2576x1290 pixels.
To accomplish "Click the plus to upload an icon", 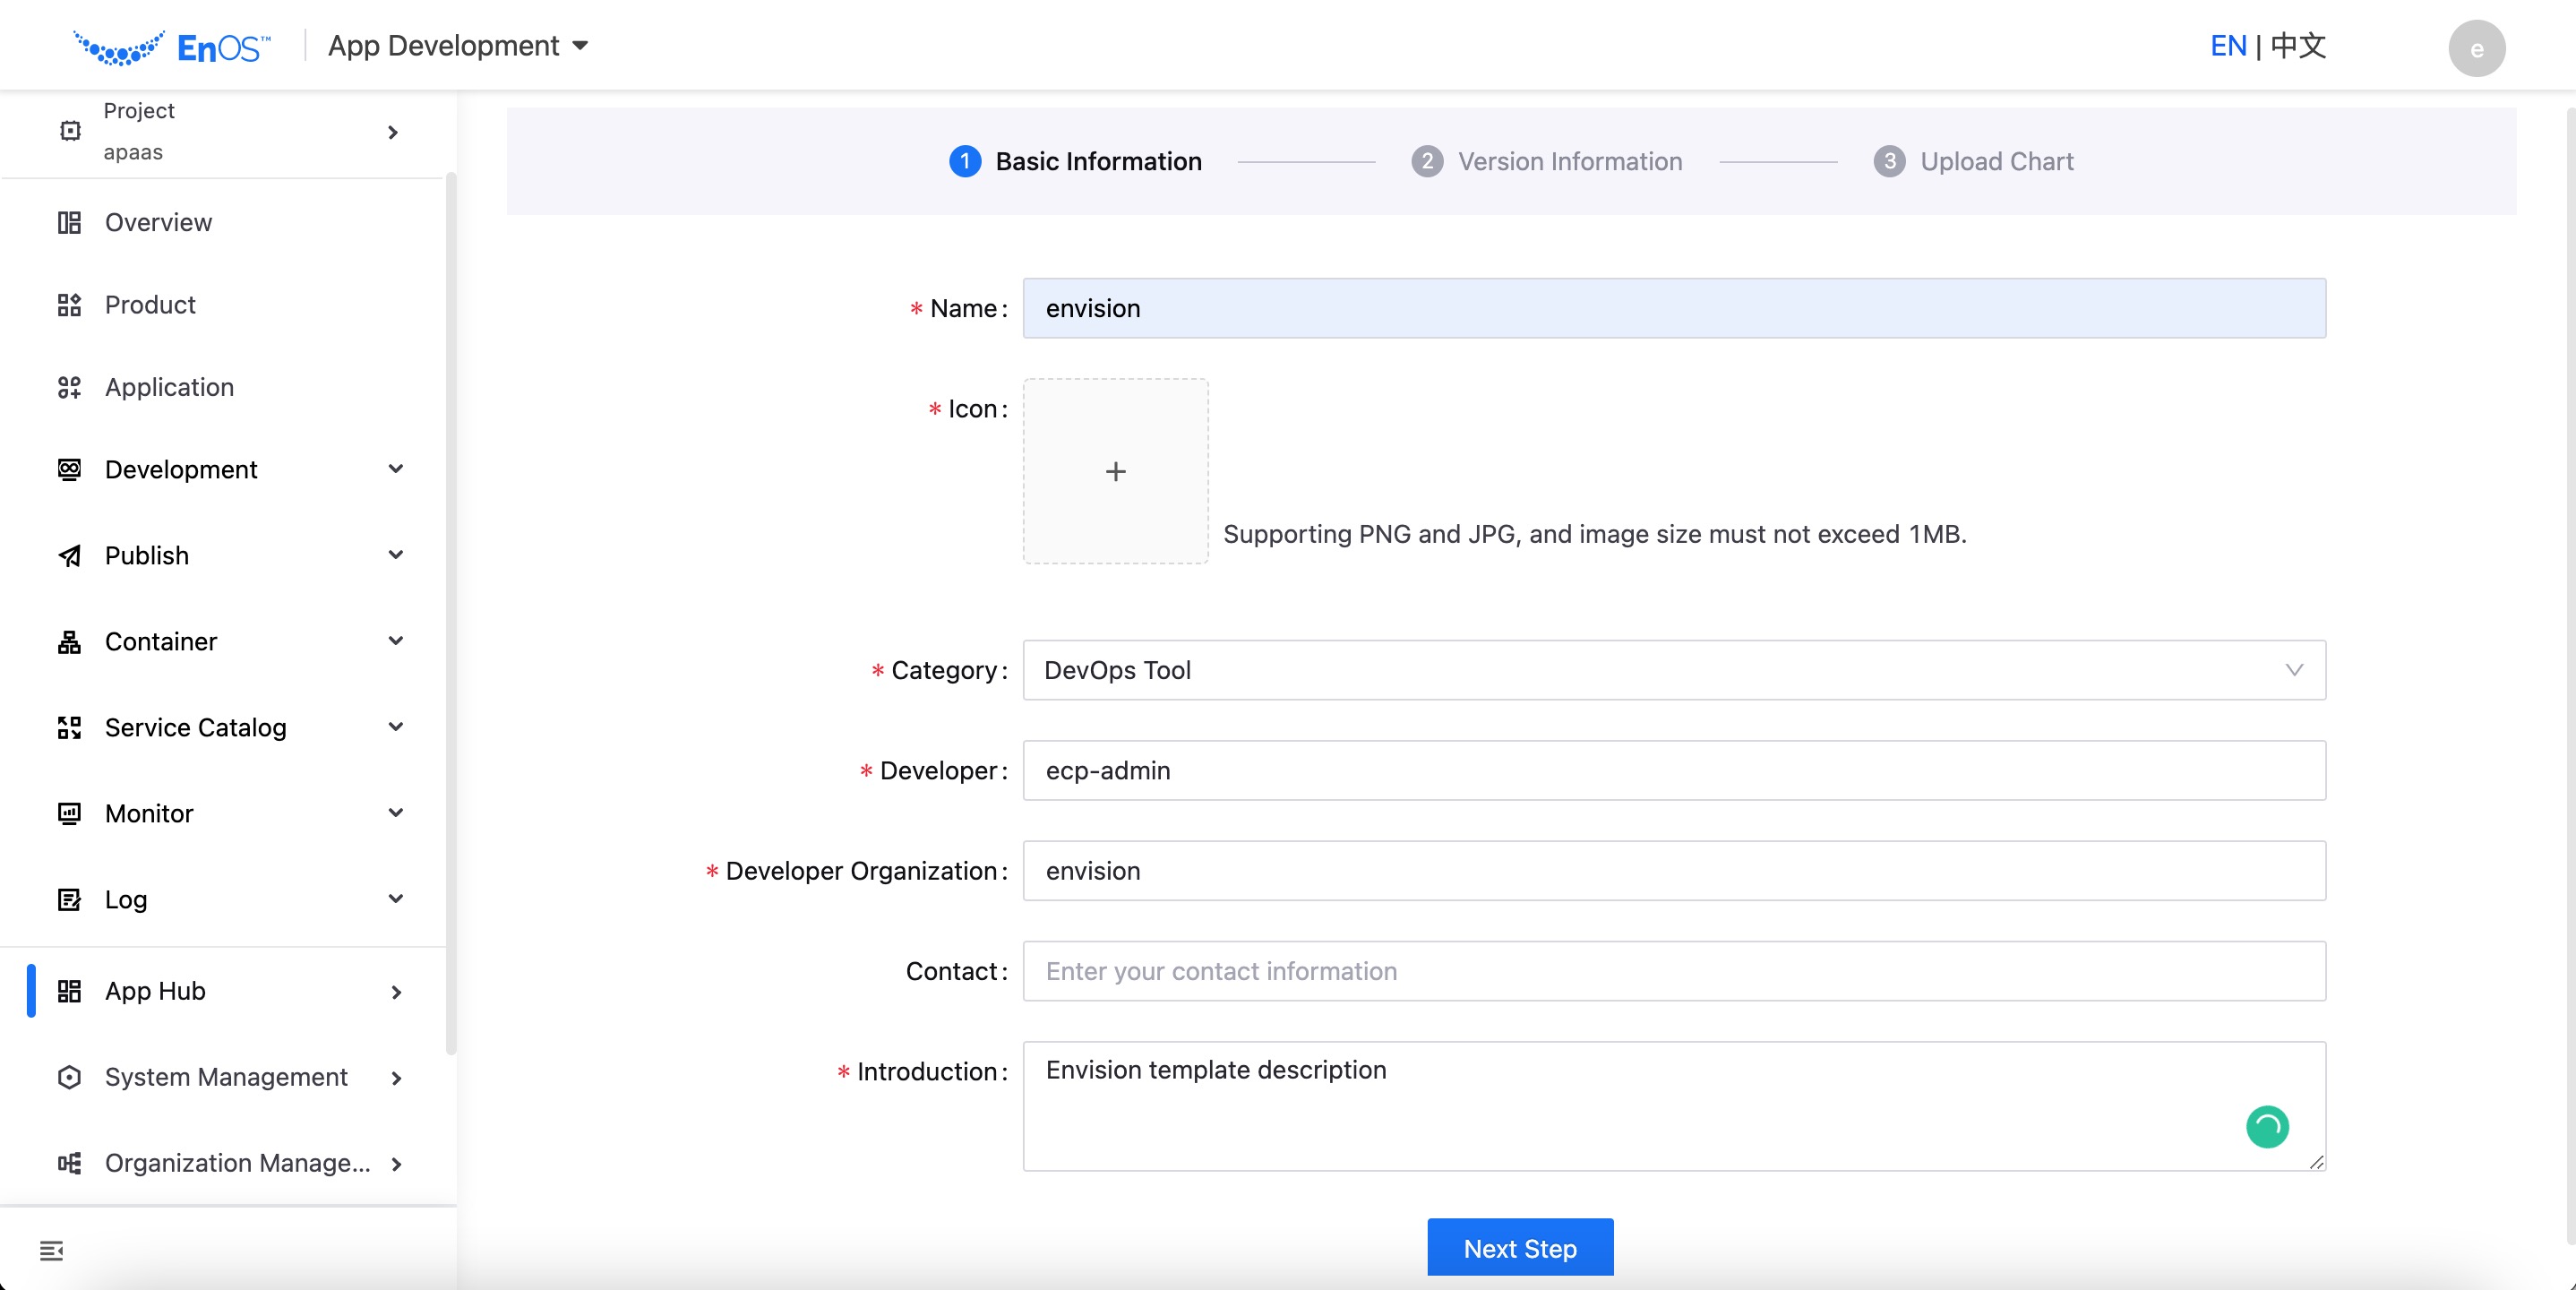I will click(x=1115, y=471).
